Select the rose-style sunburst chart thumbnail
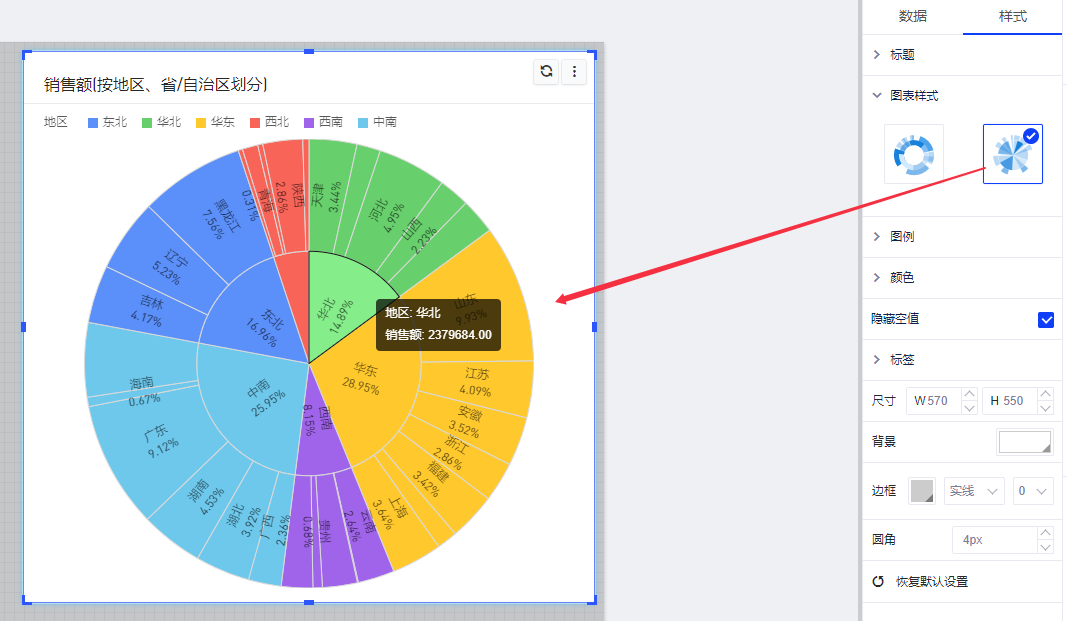 [x=1012, y=154]
